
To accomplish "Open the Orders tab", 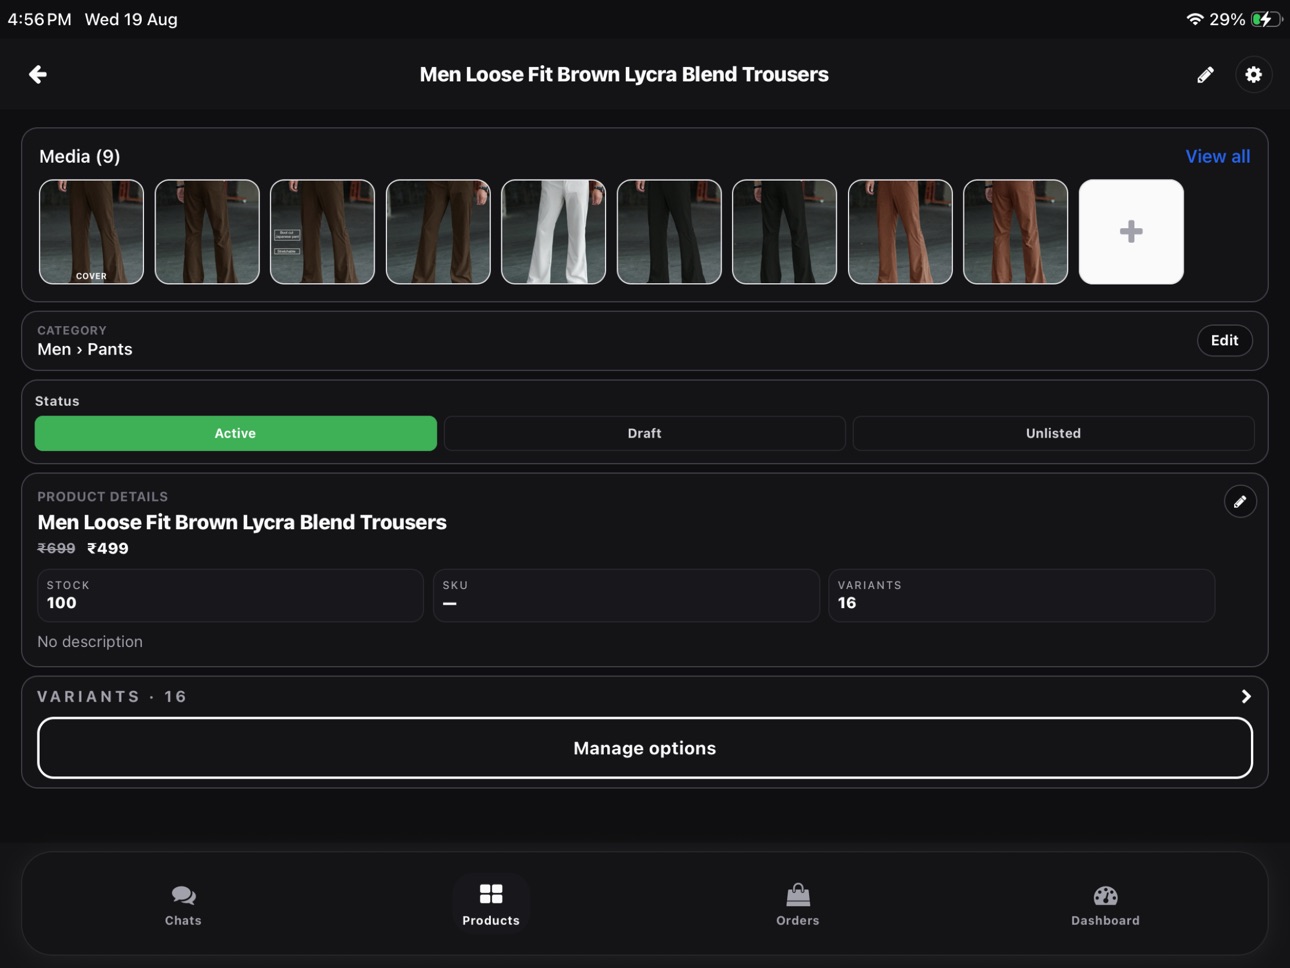I will [798, 905].
